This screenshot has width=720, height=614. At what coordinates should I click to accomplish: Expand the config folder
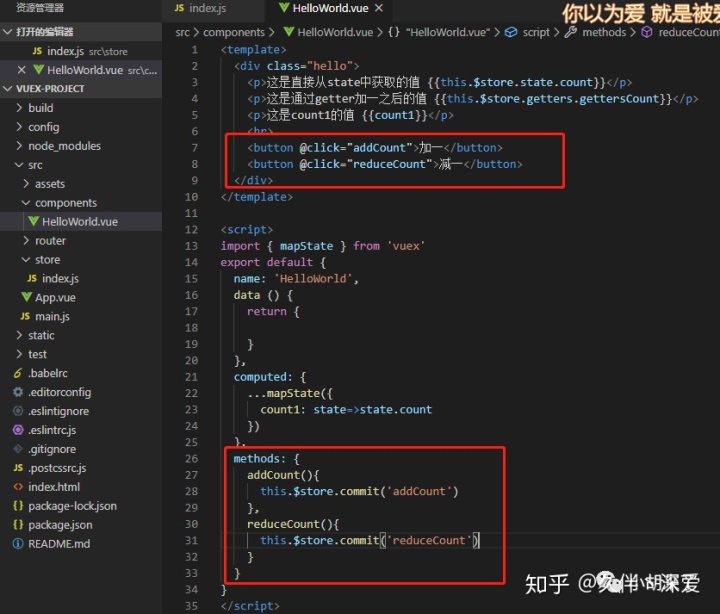[x=81, y=127]
